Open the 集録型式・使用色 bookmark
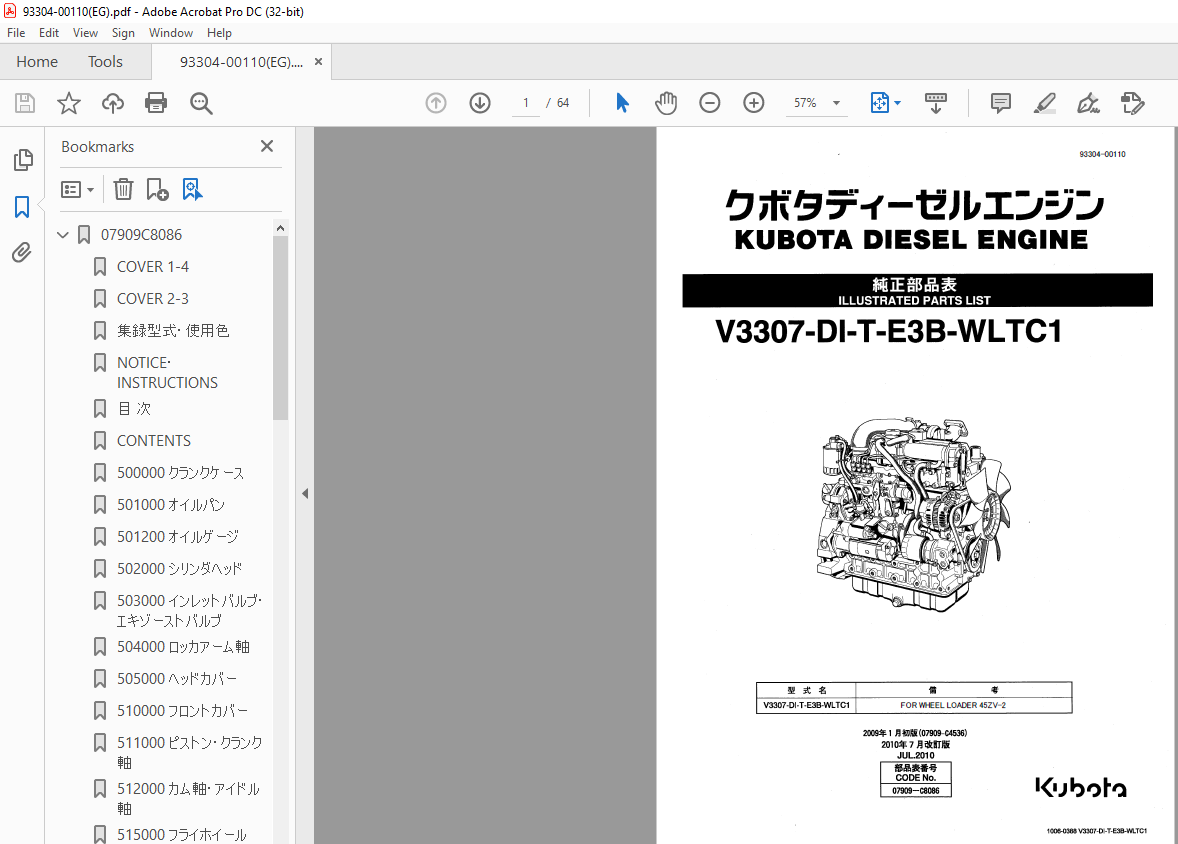This screenshot has height=844, width=1178. click(x=173, y=331)
